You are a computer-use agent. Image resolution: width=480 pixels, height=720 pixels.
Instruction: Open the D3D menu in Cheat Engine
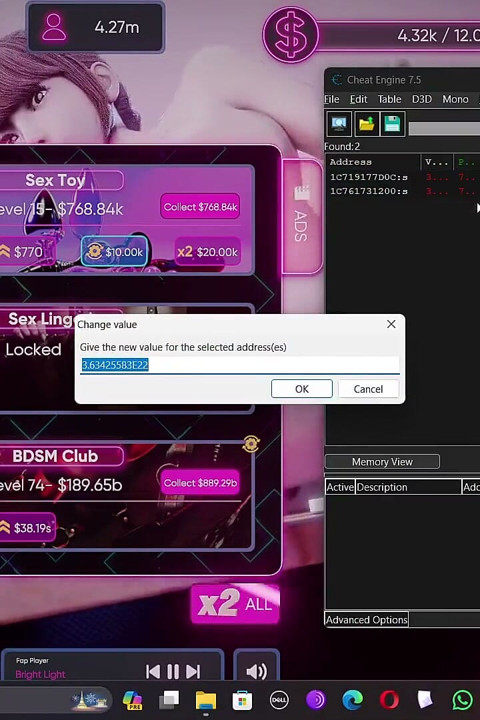click(x=422, y=99)
